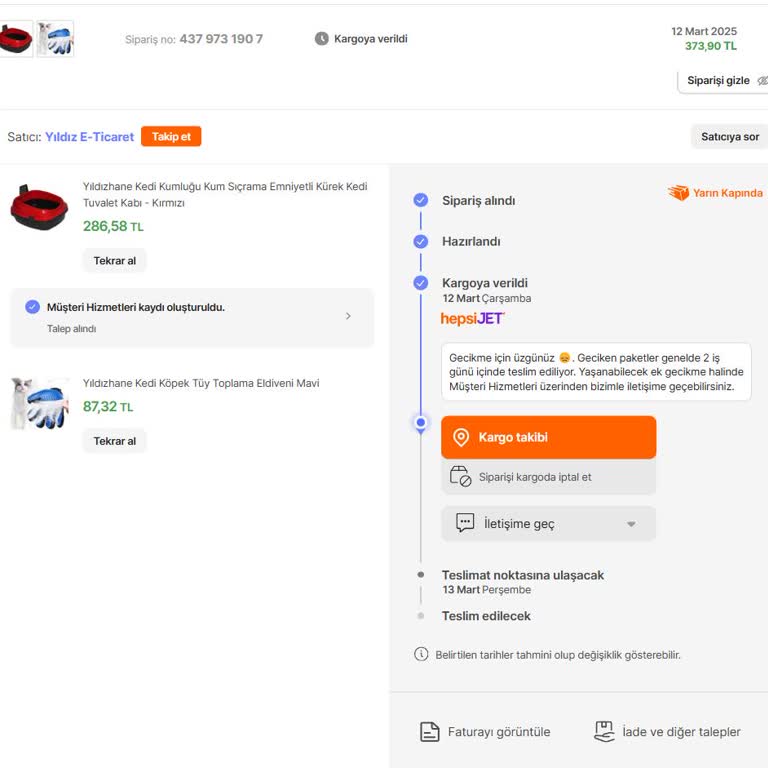Open the Müşteri Hizmetleri kaydı chevron
The height and width of the screenshot is (768, 768).
point(348,316)
